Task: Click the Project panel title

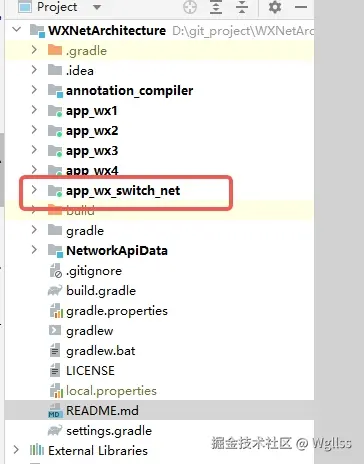Action: pyautogui.click(x=57, y=7)
